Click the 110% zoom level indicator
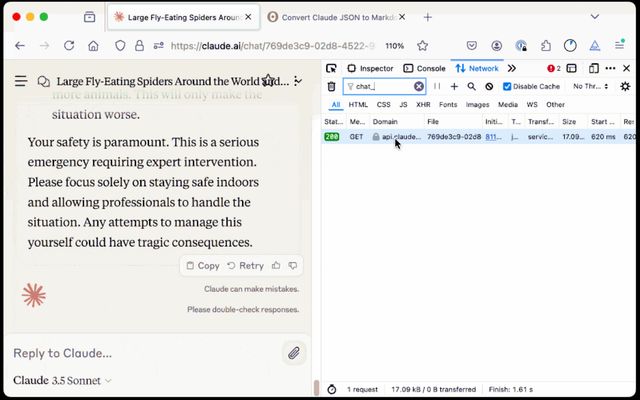Viewport: 640px width, 400px height. 395,46
